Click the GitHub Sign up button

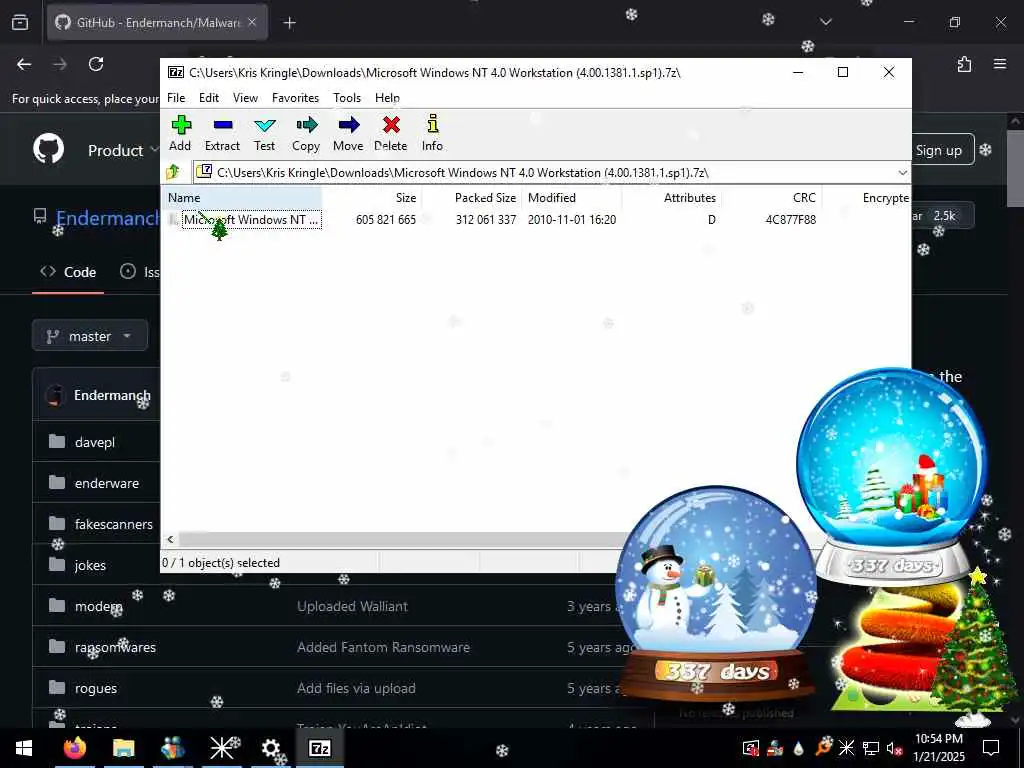[x=938, y=150]
